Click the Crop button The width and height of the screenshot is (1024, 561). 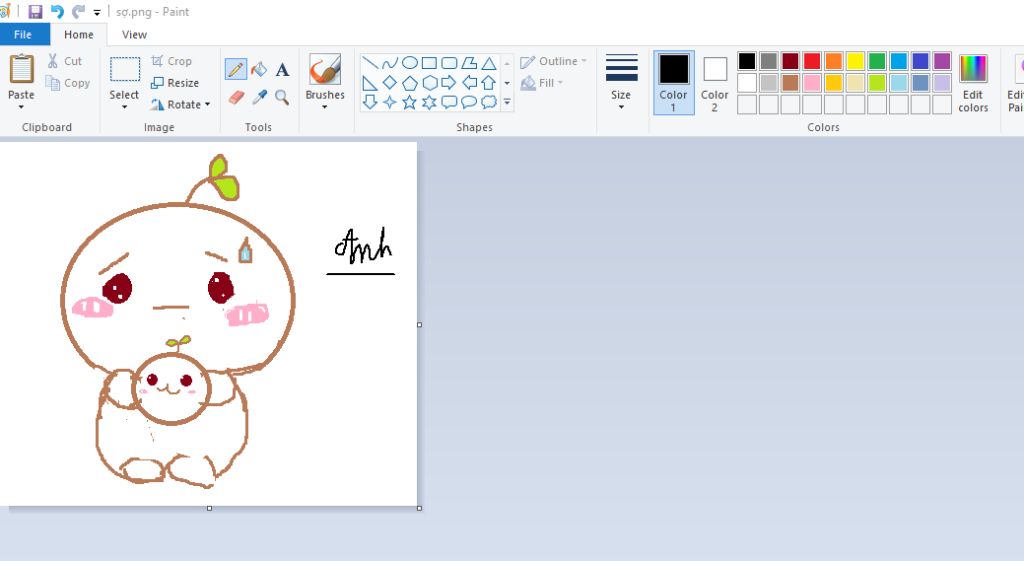(x=172, y=61)
